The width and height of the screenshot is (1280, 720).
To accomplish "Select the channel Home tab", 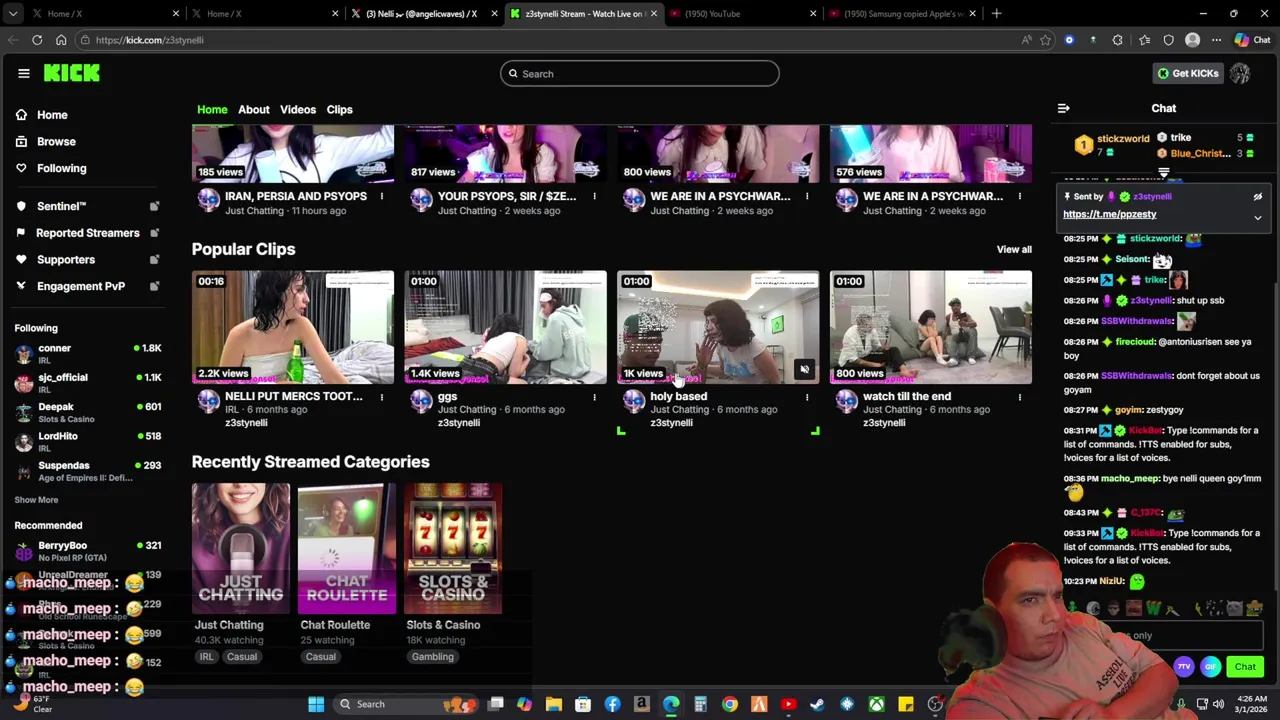I will pos(211,109).
